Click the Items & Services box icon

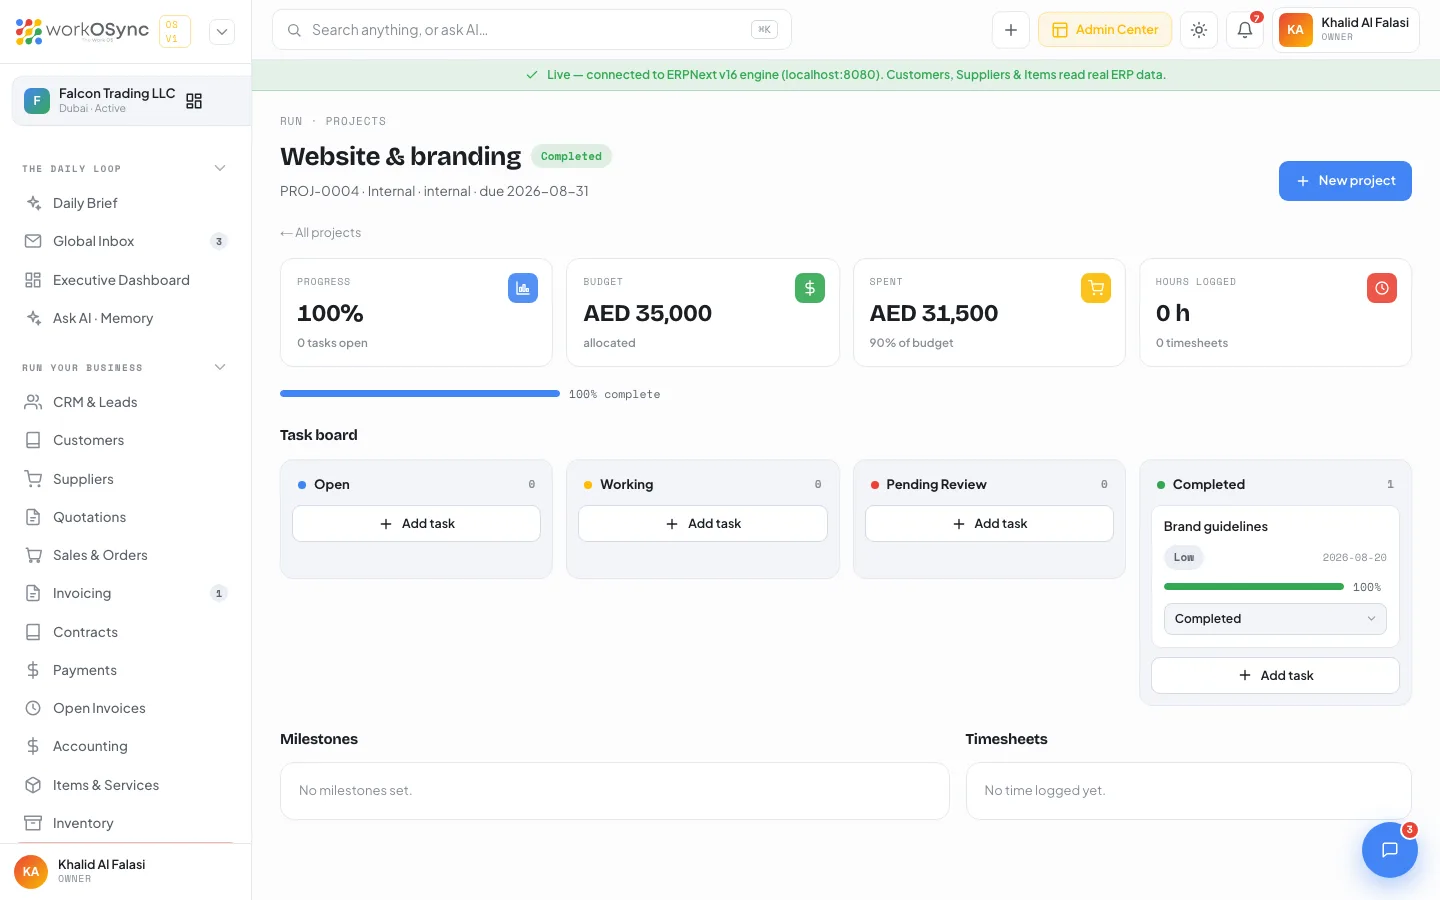click(x=33, y=785)
